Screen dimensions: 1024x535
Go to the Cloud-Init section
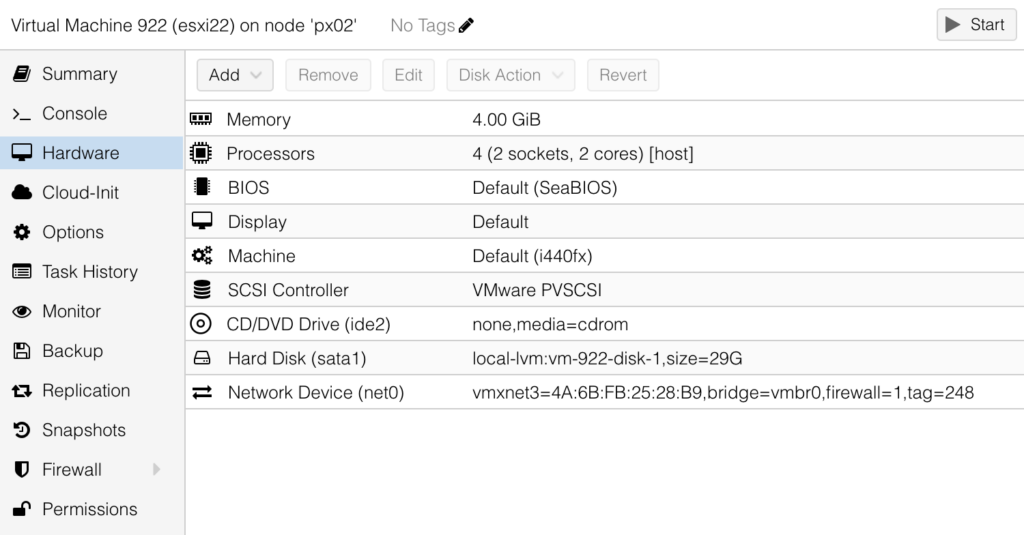(x=80, y=193)
